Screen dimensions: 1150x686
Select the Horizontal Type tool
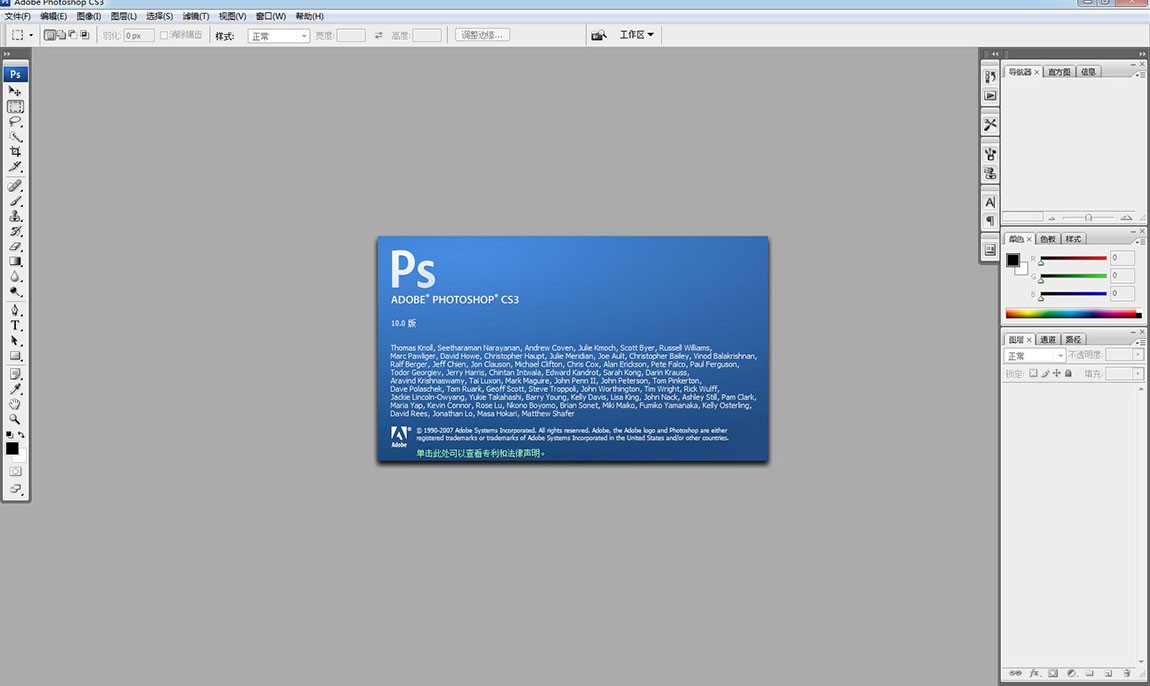pos(15,325)
